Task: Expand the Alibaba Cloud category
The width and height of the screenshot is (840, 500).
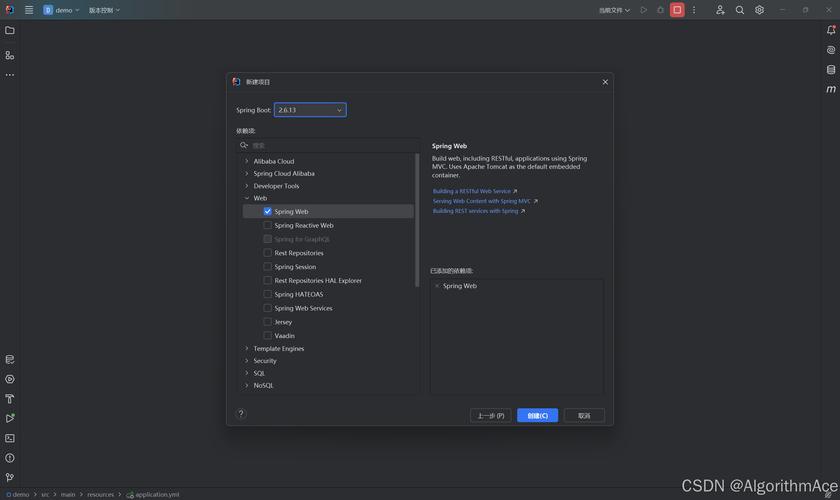Action: click(246, 161)
